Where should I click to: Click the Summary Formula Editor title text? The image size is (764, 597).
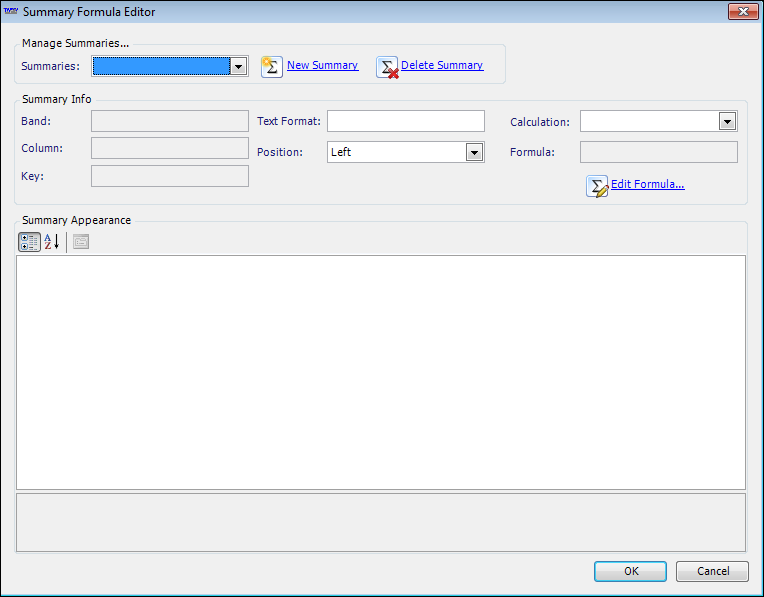click(89, 12)
